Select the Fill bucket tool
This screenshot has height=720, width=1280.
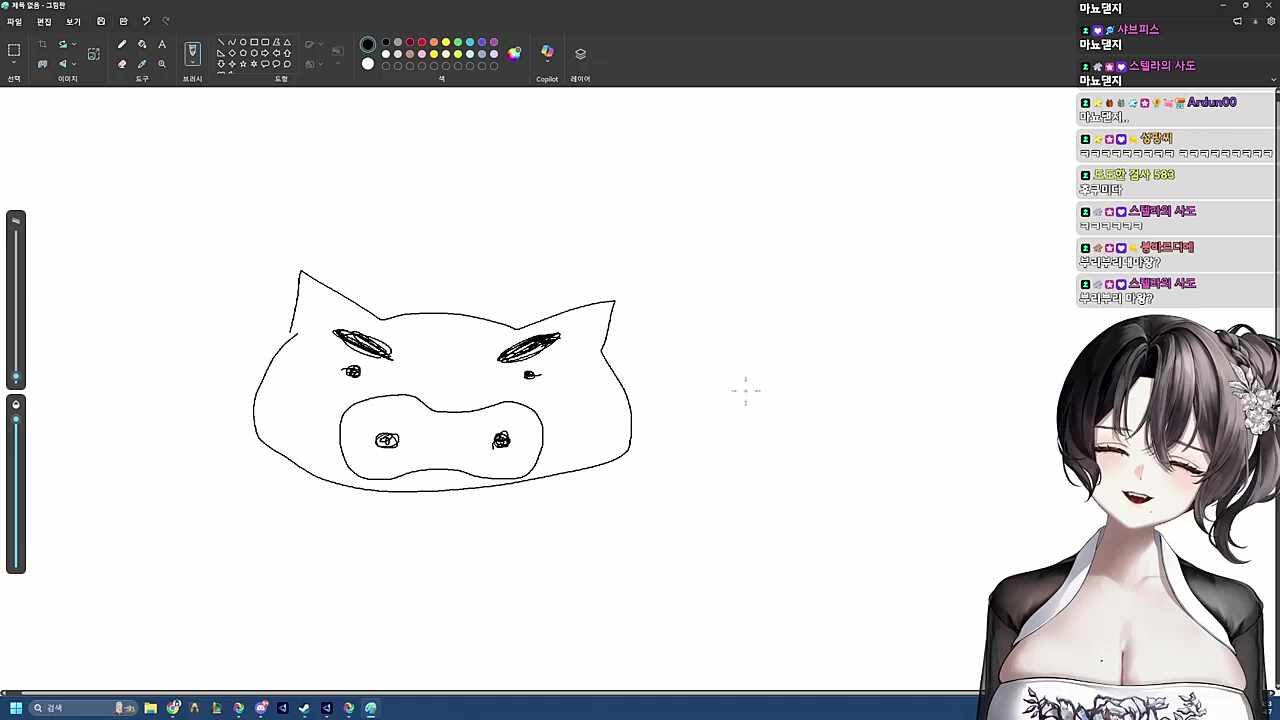[142, 44]
